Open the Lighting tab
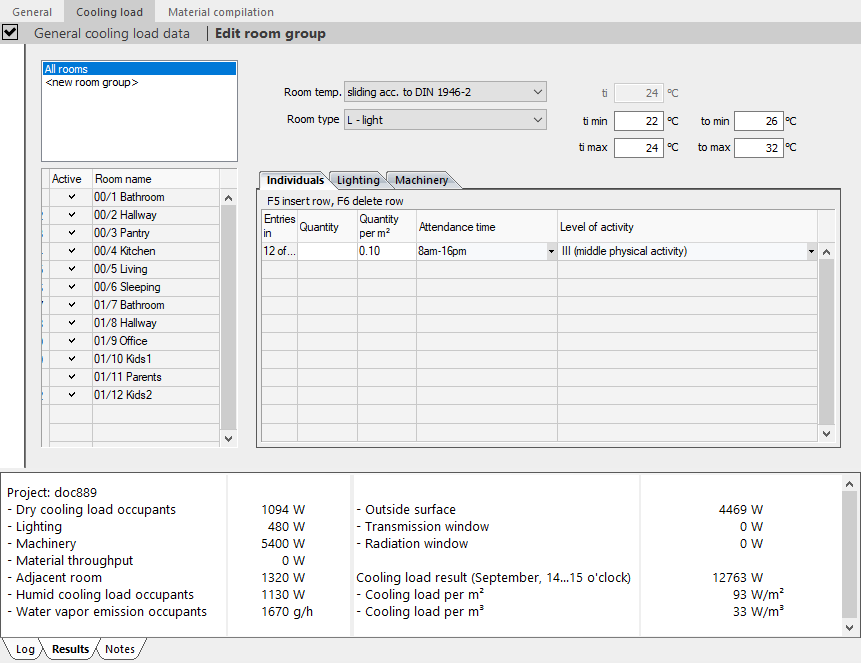The height and width of the screenshot is (663, 861). 358,180
